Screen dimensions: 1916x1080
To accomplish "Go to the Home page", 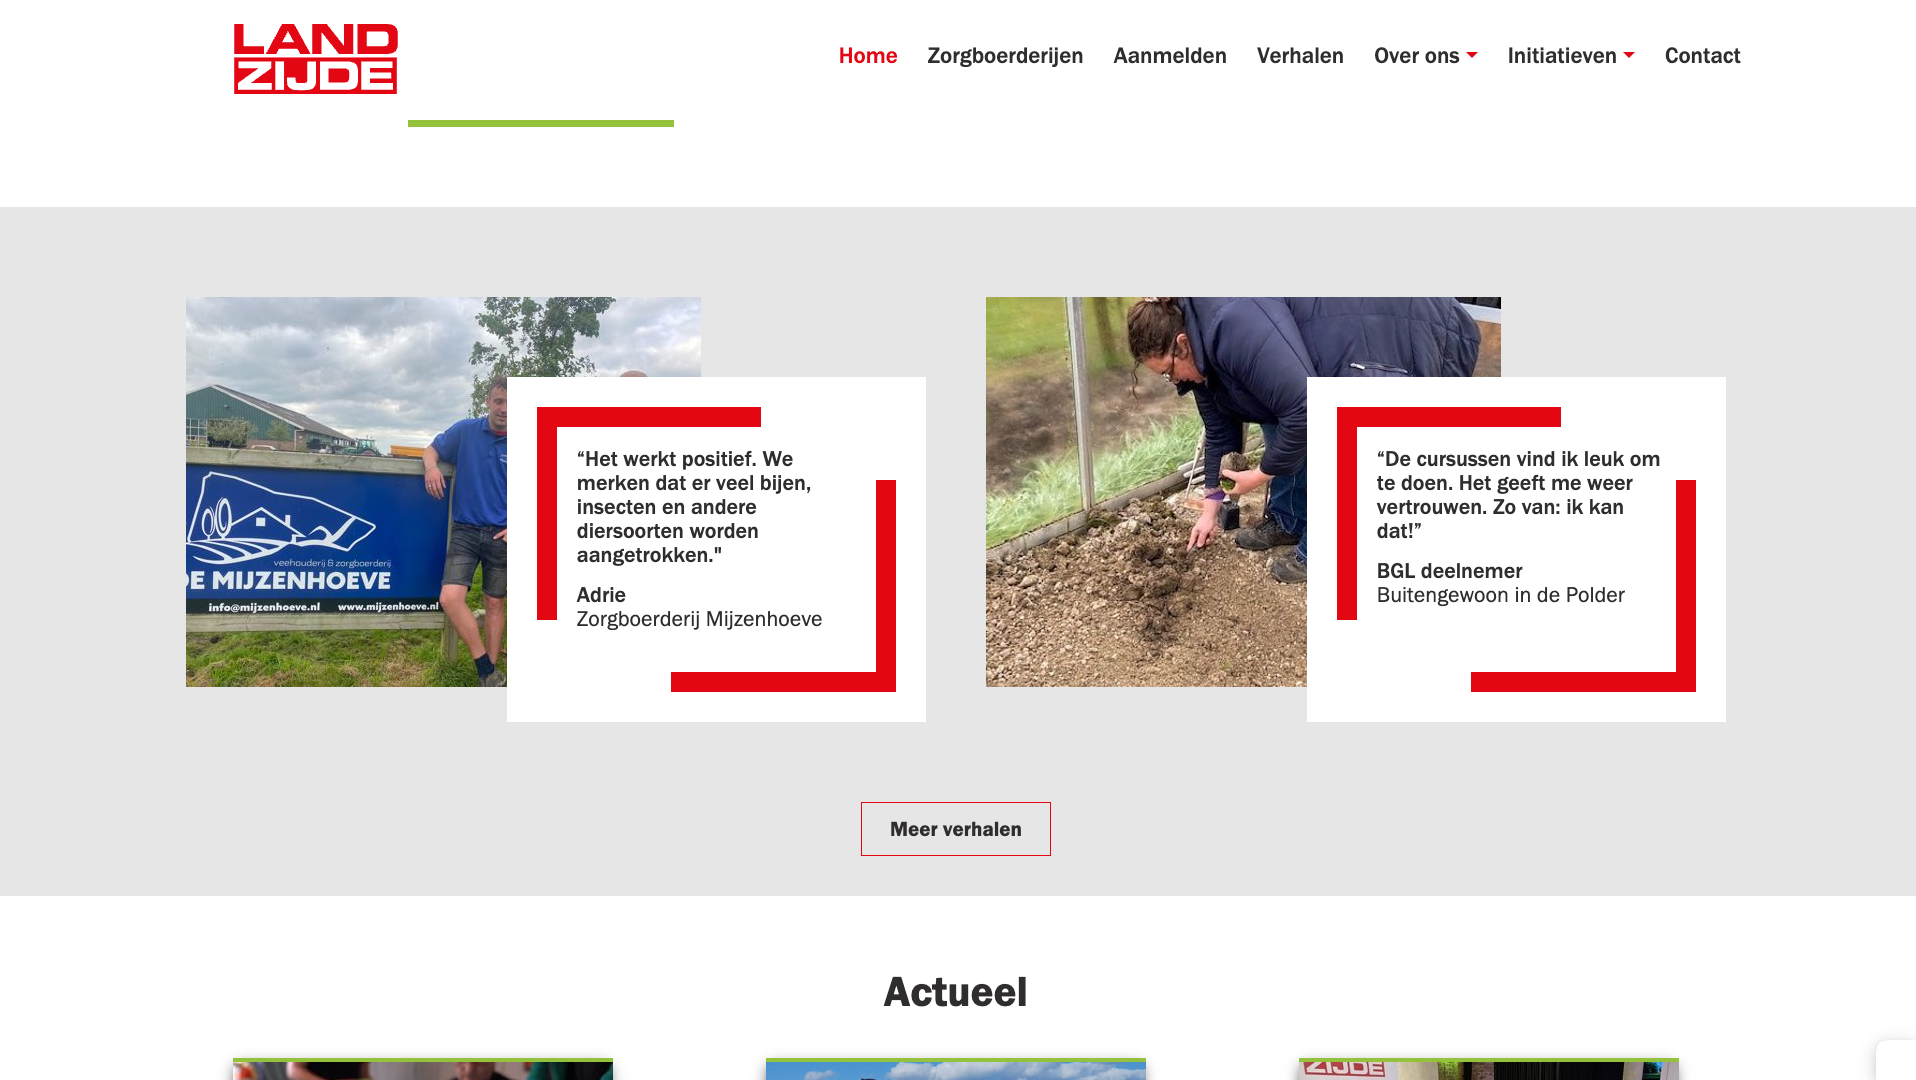I will click(x=867, y=55).
